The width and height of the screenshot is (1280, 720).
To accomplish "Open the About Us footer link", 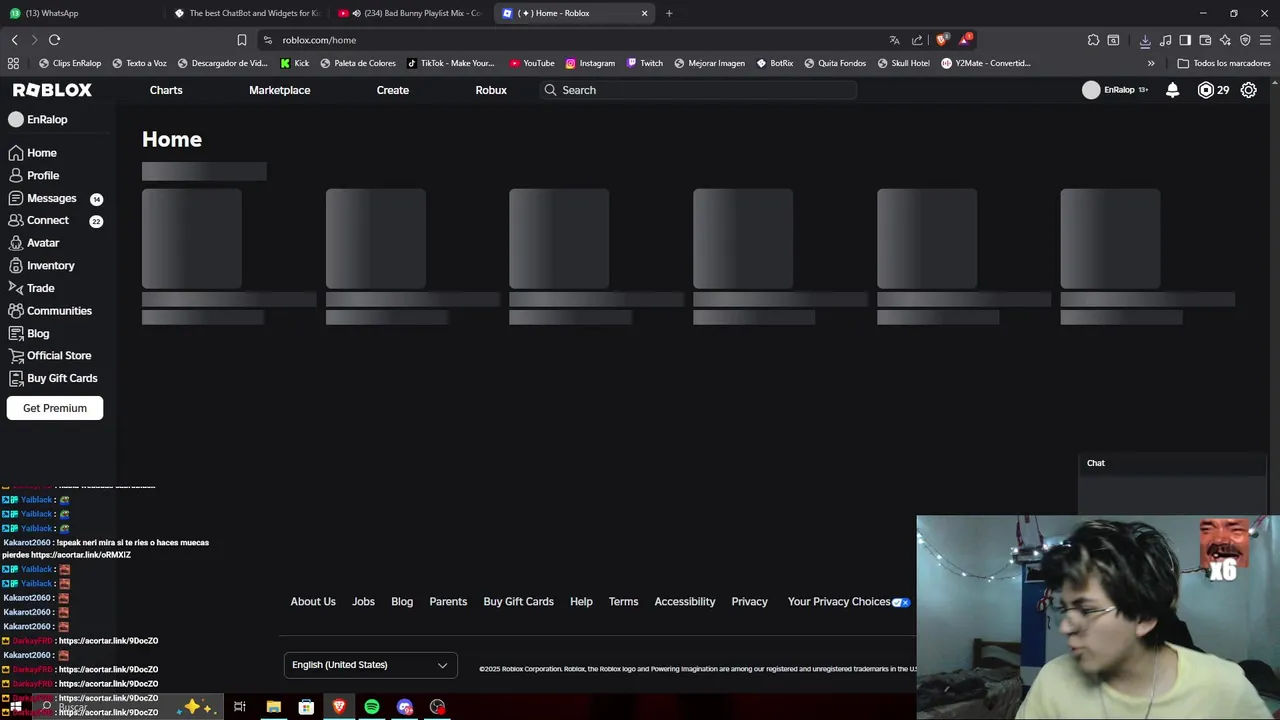I will [x=313, y=602].
